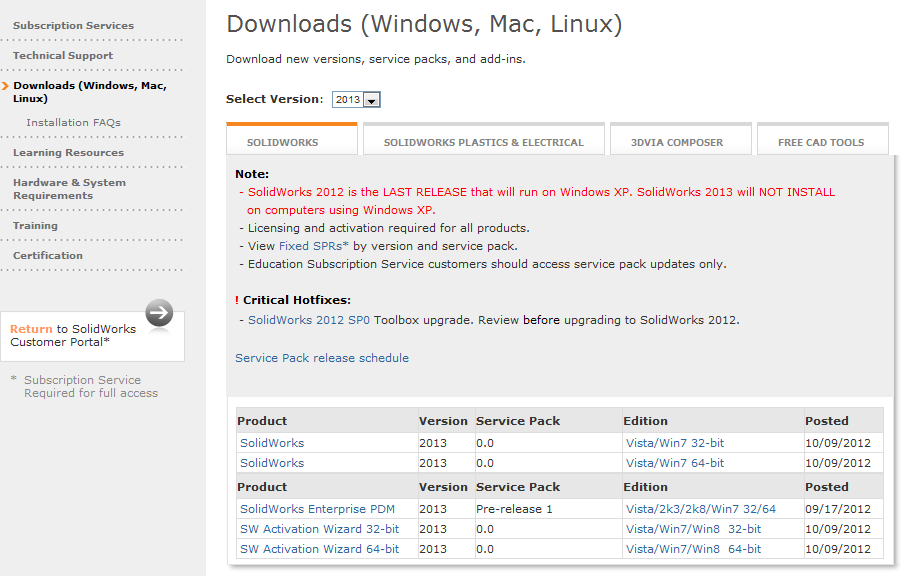Click the Select Version label

point(275,99)
